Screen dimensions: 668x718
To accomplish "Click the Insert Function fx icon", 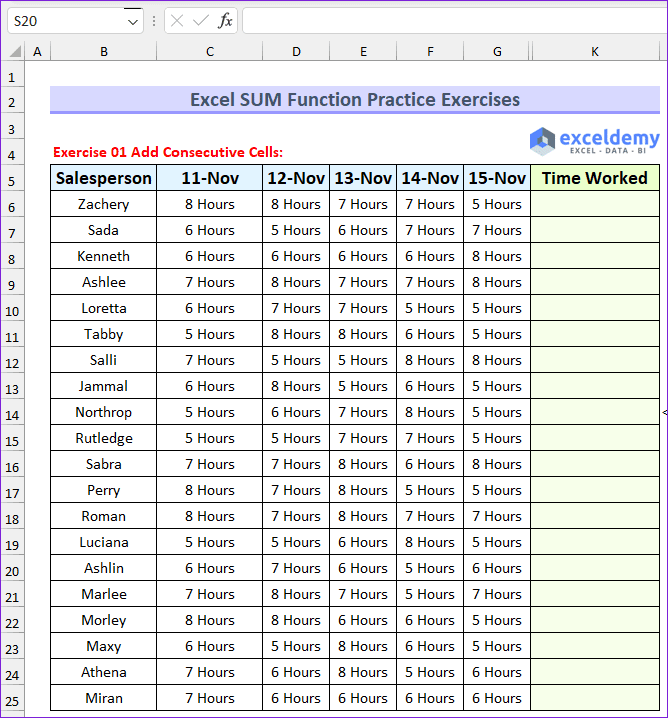I will click(225, 21).
